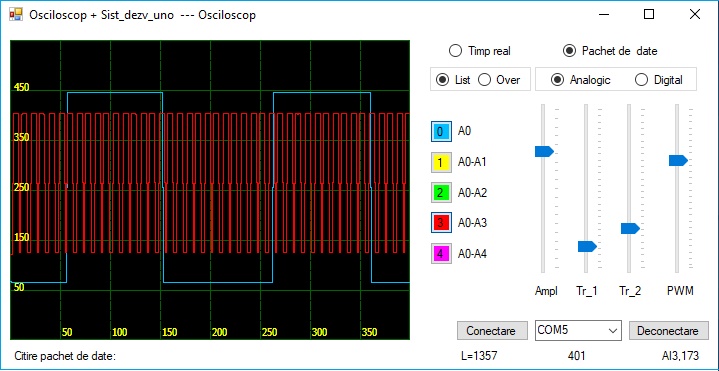Screen dimensions: 719x371
Task: Click the application icon in title bar
Action: (16, 15)
